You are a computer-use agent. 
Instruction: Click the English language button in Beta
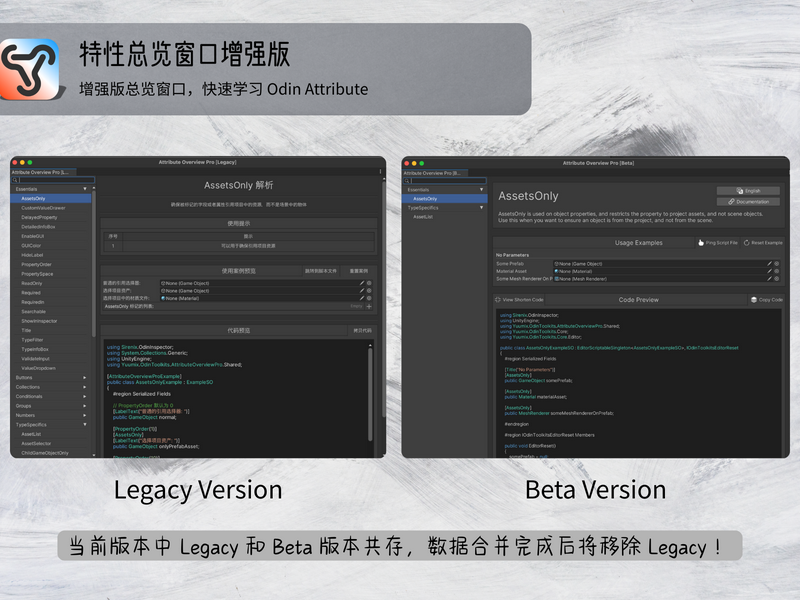coord(748,191)
